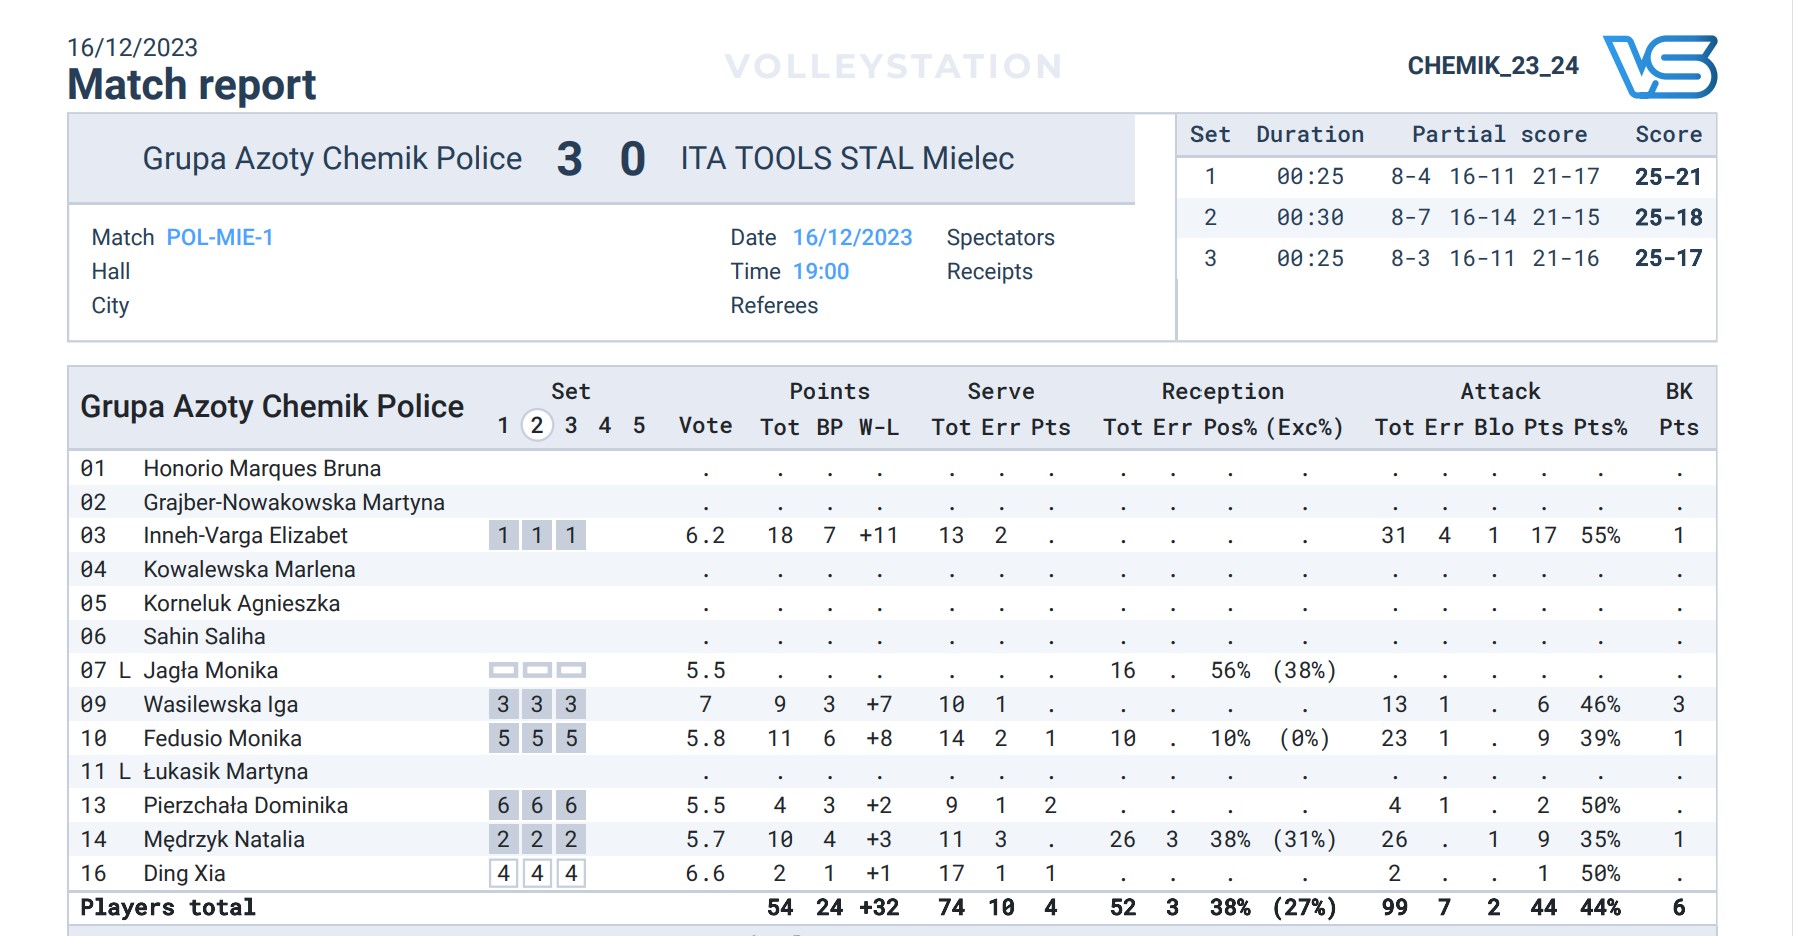Click Inneh-Varga's vote value 6.2
Viewport: 1793px width, 936px height.
[x=705, y=536]
